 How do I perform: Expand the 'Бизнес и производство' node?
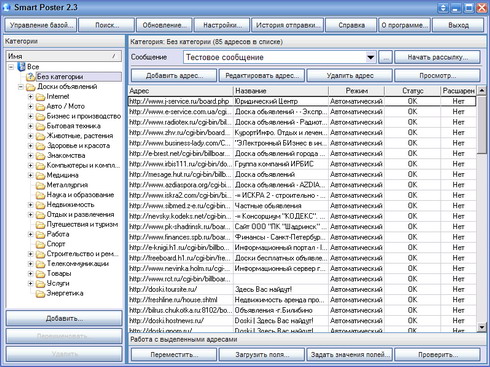30,116
